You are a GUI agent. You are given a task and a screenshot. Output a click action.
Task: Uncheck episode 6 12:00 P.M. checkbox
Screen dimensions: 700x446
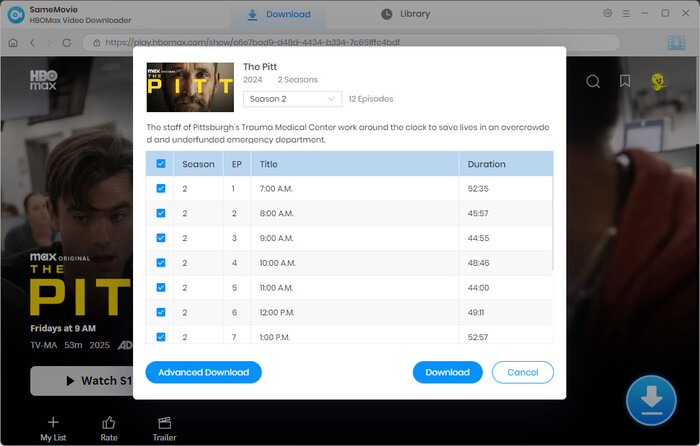point(161,312)
